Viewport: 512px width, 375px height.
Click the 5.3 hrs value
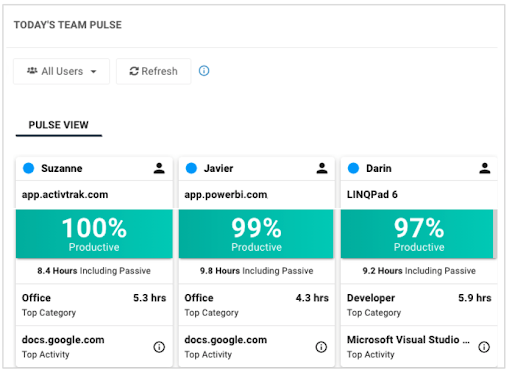coord(150,298)
